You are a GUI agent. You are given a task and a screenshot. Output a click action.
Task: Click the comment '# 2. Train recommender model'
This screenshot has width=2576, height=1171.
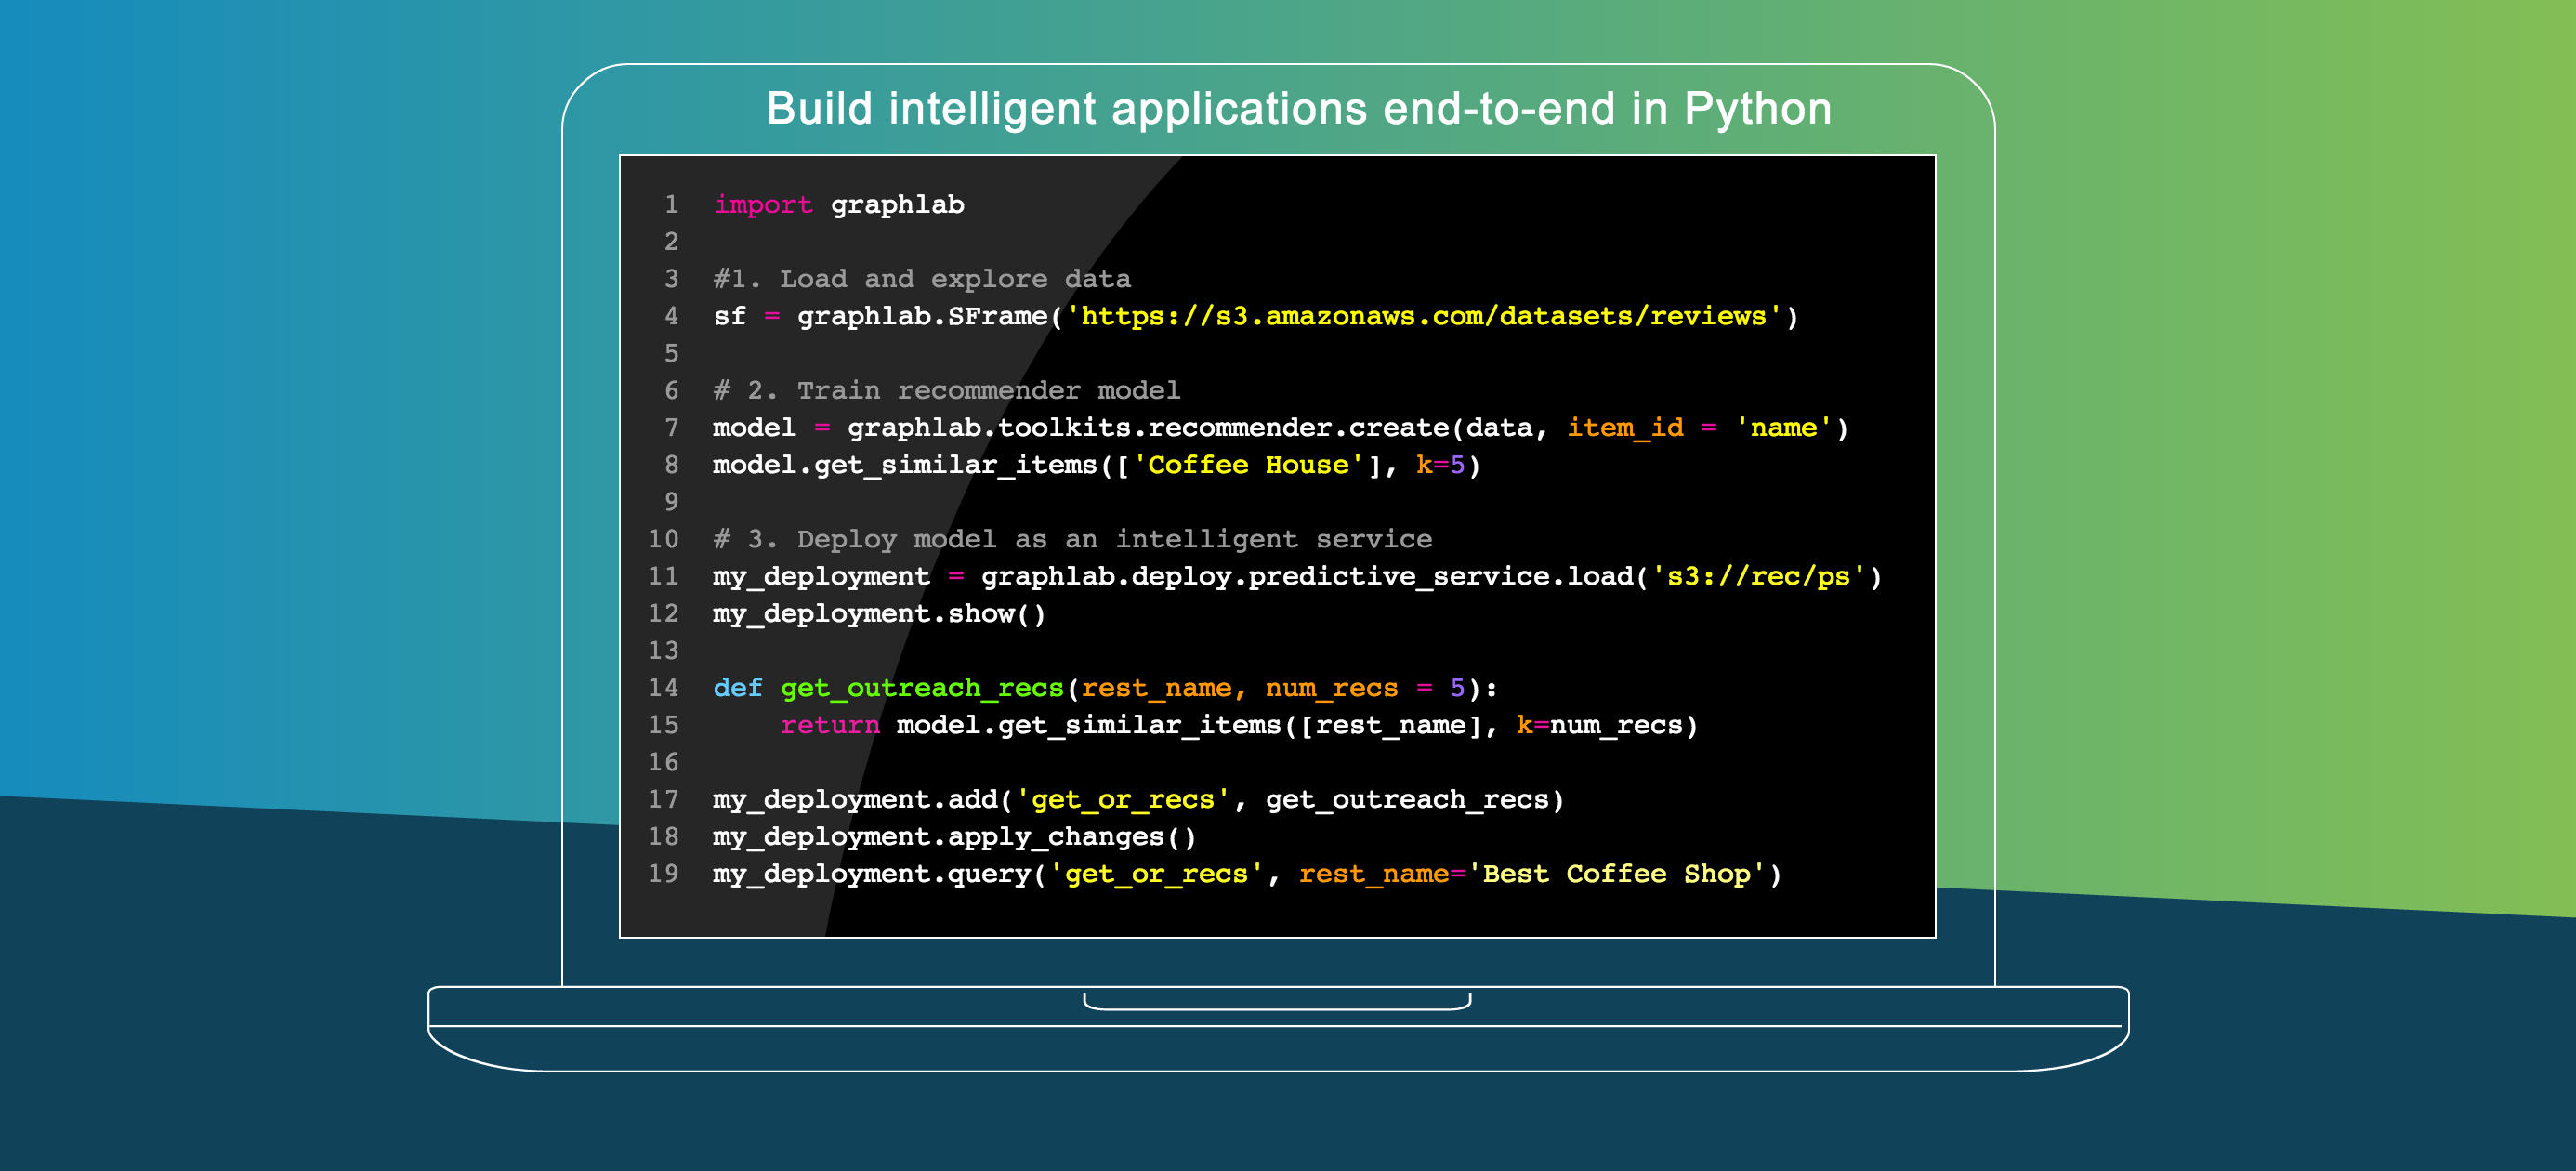pyautogui.click(x=947, y=390)
